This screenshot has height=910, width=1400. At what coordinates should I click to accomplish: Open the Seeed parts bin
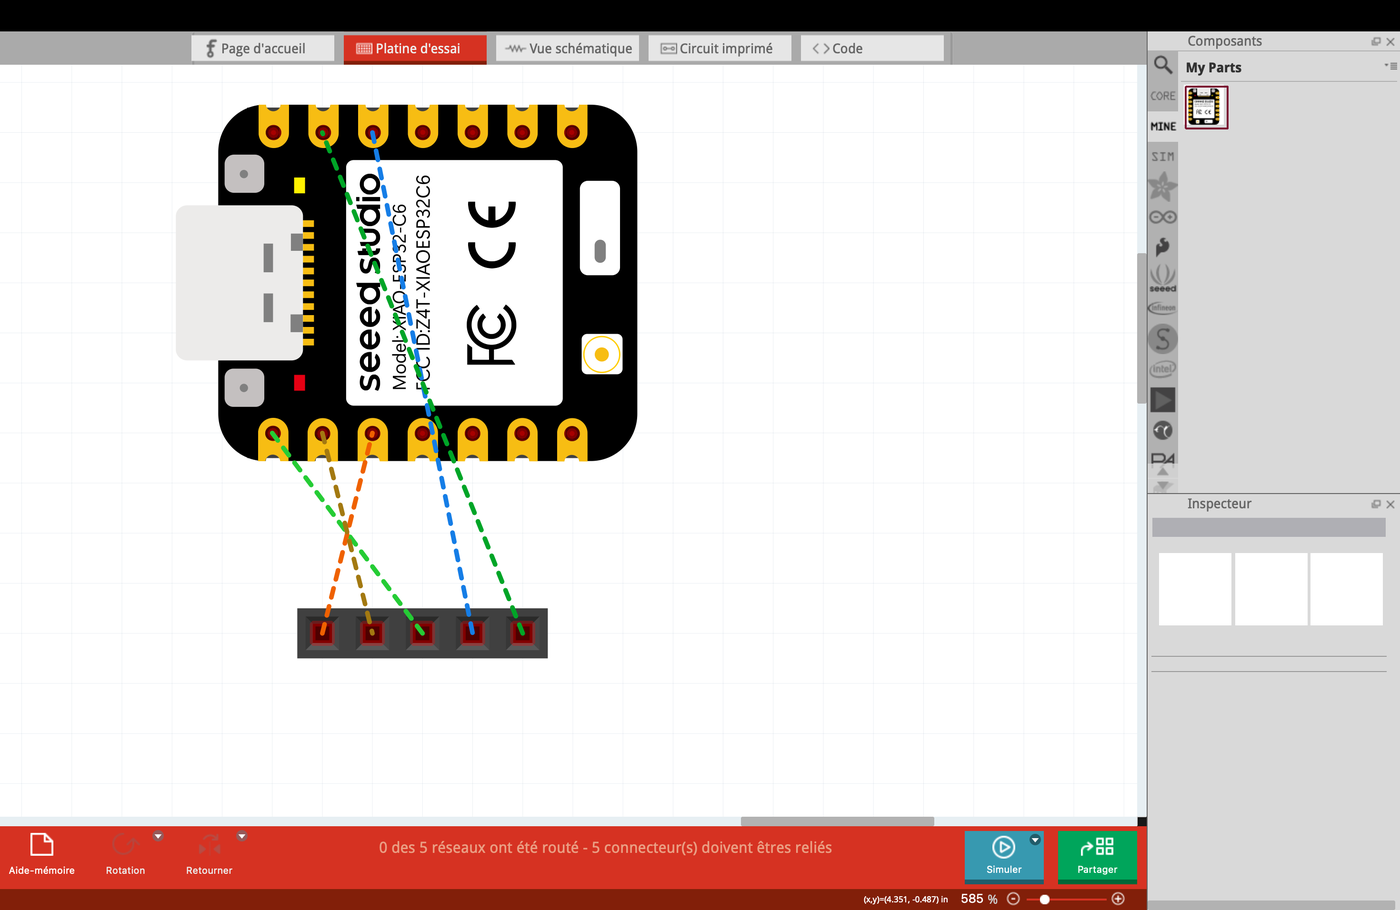tap(1163, 278)
